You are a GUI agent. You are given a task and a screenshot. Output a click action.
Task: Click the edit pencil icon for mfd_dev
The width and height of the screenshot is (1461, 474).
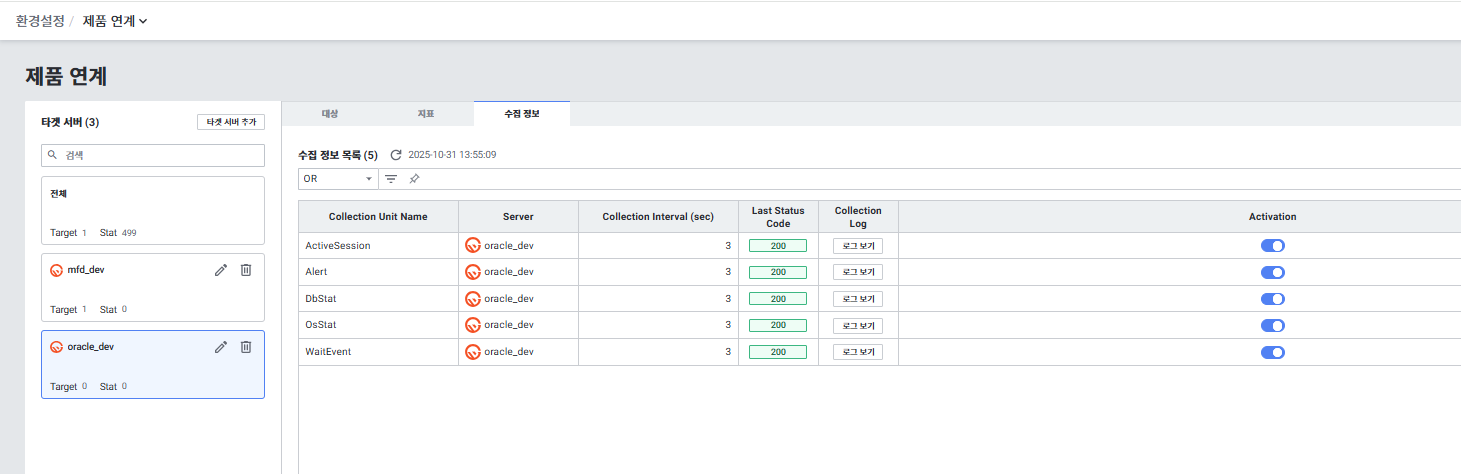click(x=221, y=270)
